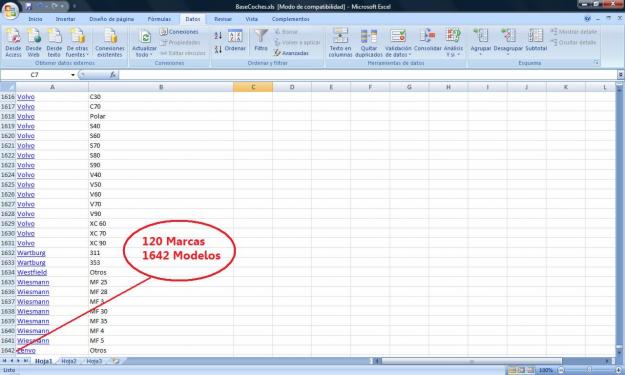Open the Wartburg link in row 1632
This screenshot has height=375, width=625.
[x=31, y=253]
